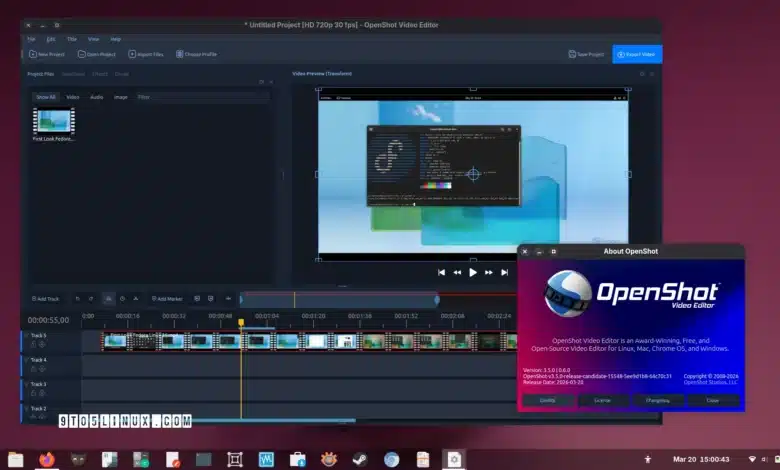Click the right zoom slider handle

(x=437, y=300)
